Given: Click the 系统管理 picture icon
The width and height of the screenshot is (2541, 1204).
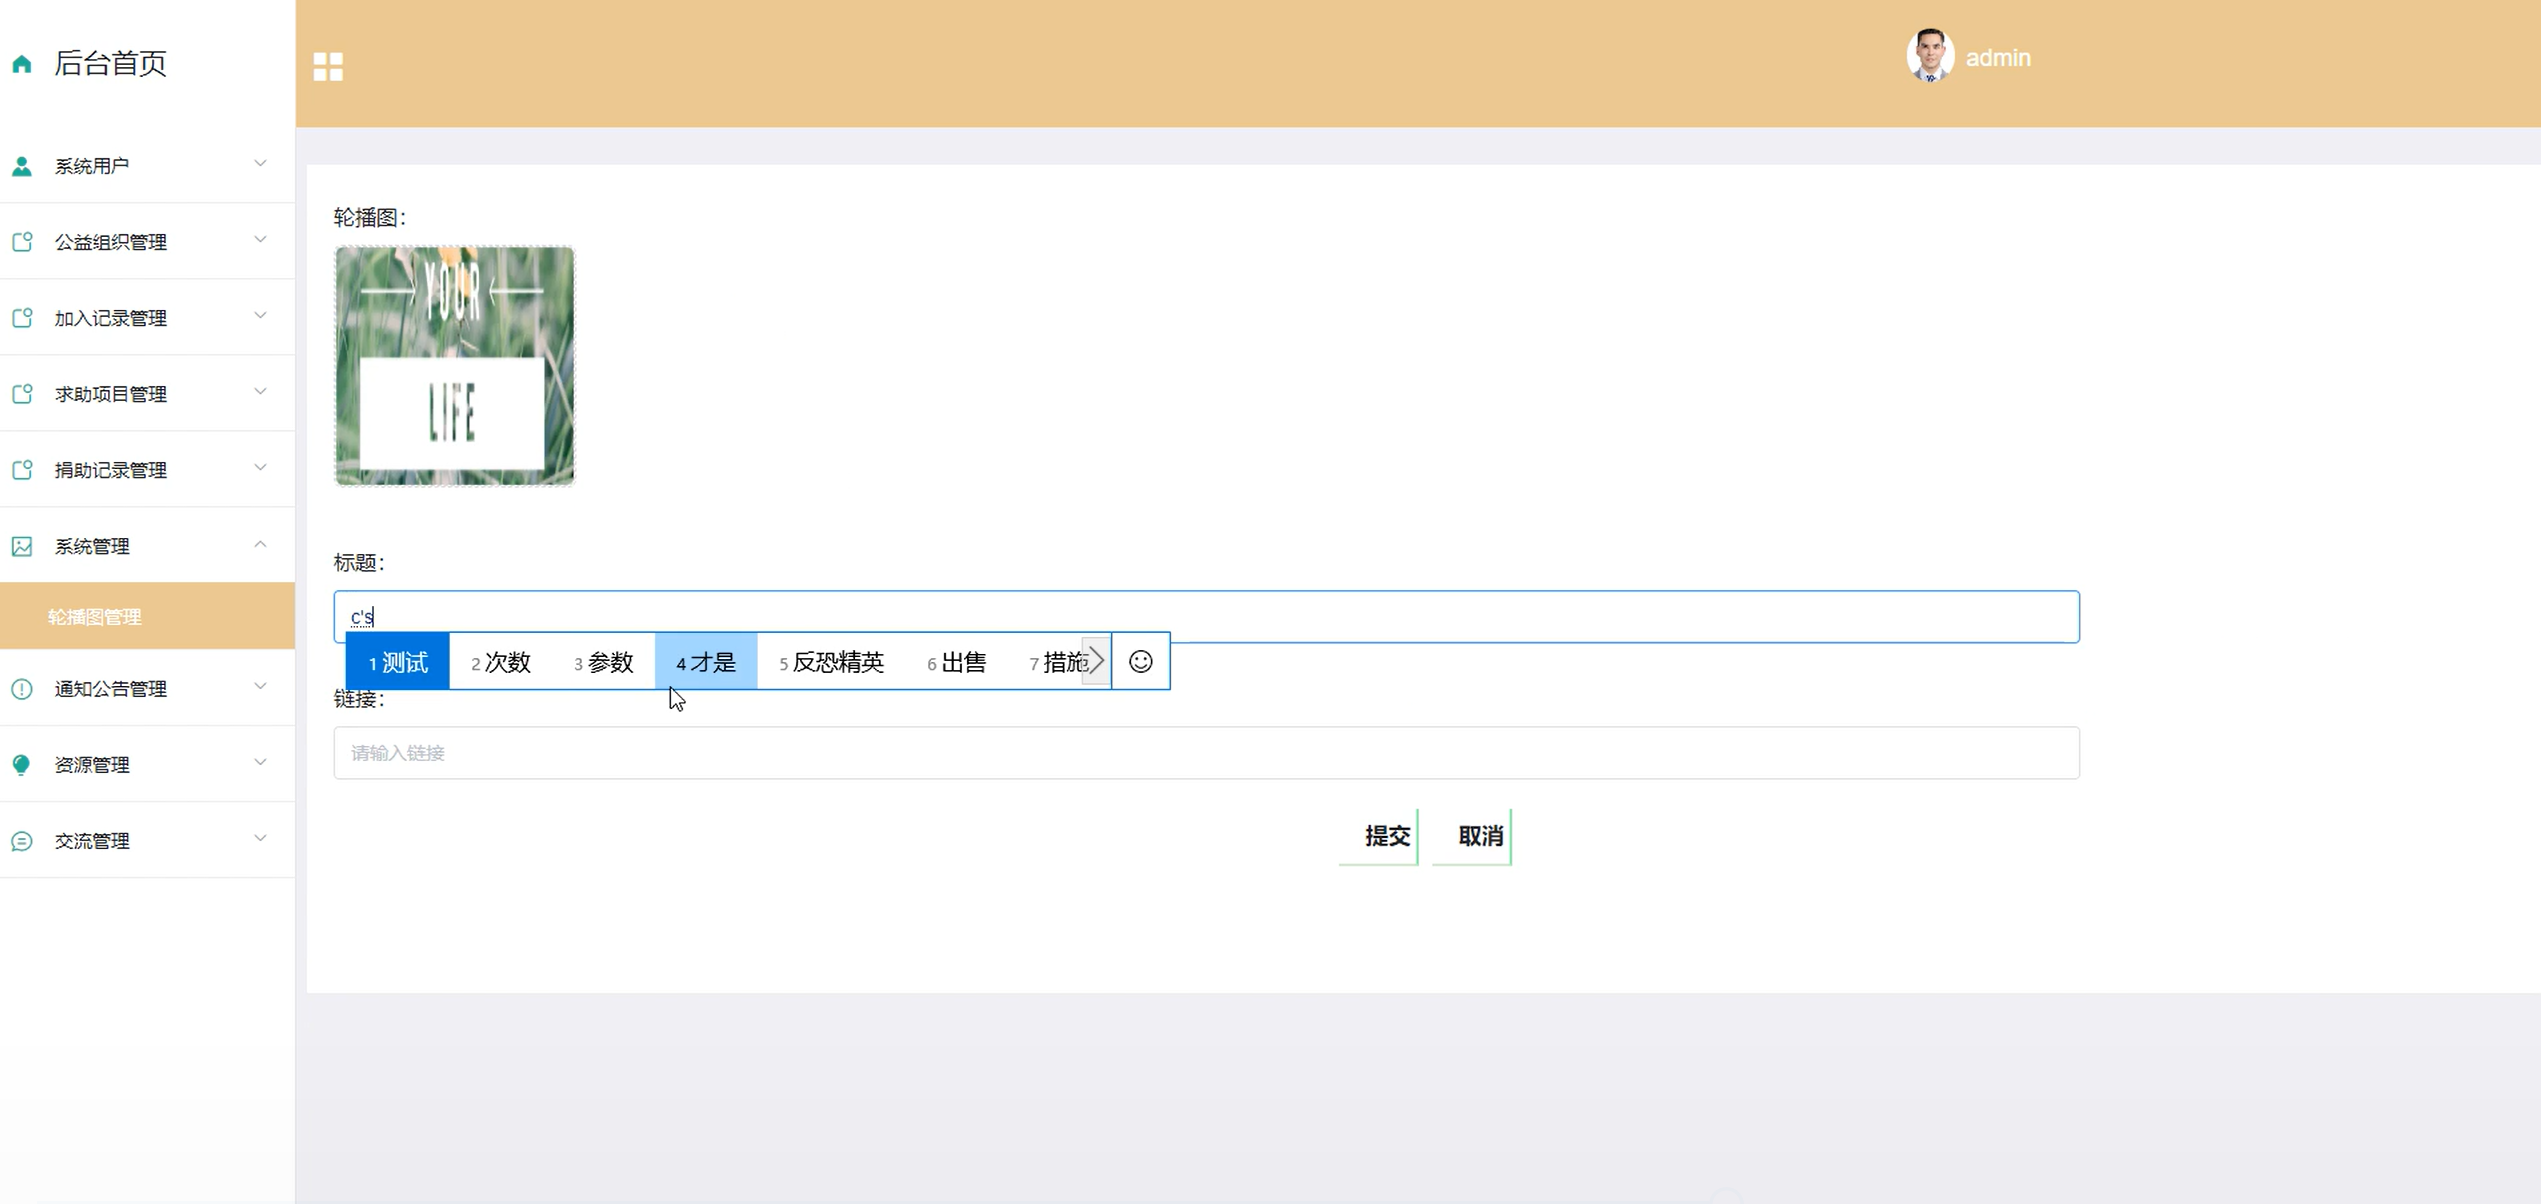Looking at the screenshot, I should point(22,546).
